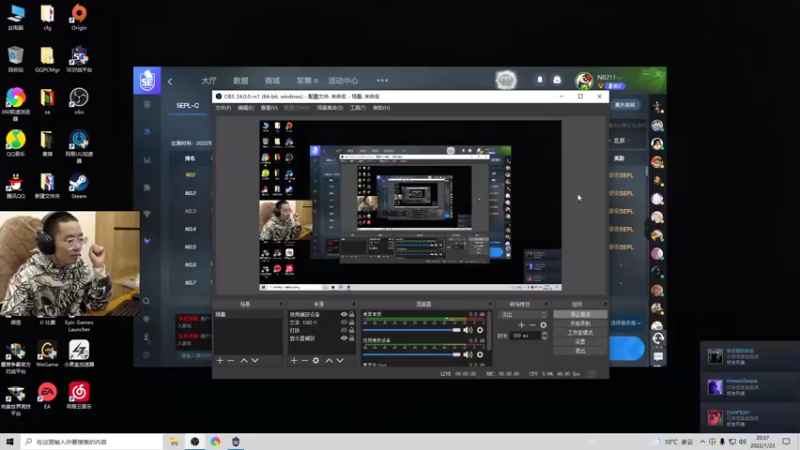
Task: Enable 工作室模式 in OBS controls
Action: point(580,333)
